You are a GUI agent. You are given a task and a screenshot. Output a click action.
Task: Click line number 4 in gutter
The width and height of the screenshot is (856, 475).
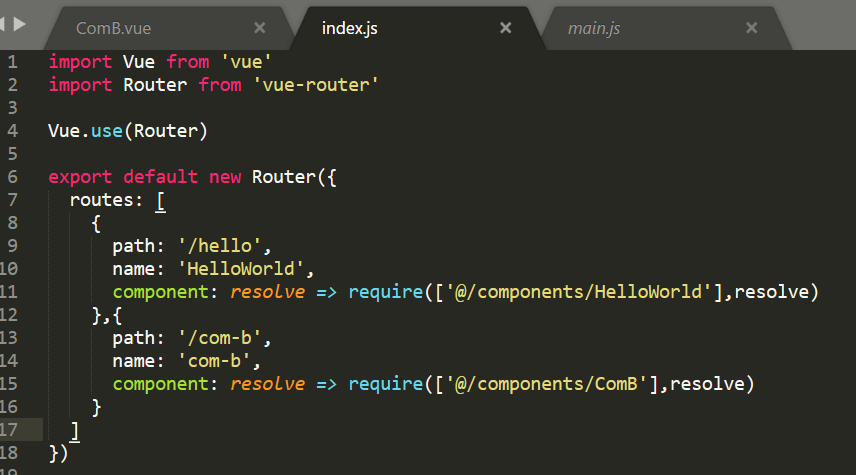[x=13, y=131]
